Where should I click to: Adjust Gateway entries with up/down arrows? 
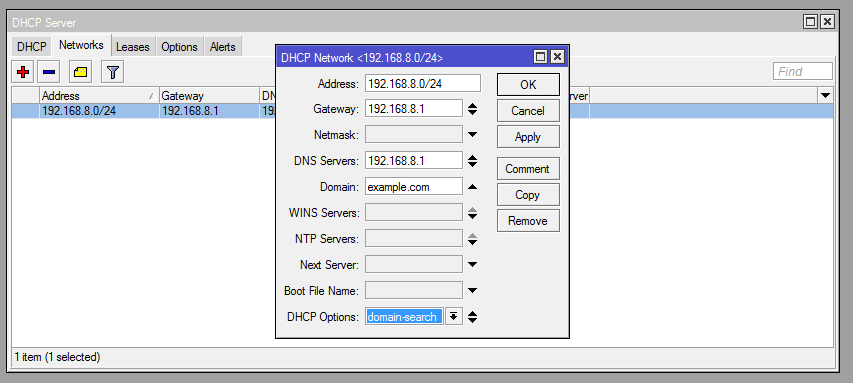tap(472, 109)
